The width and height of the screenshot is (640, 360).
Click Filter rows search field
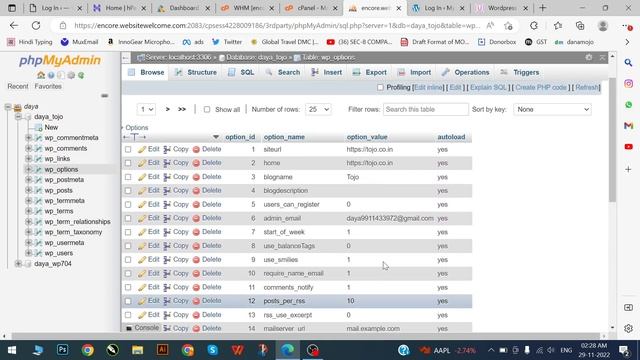(426, 109)
